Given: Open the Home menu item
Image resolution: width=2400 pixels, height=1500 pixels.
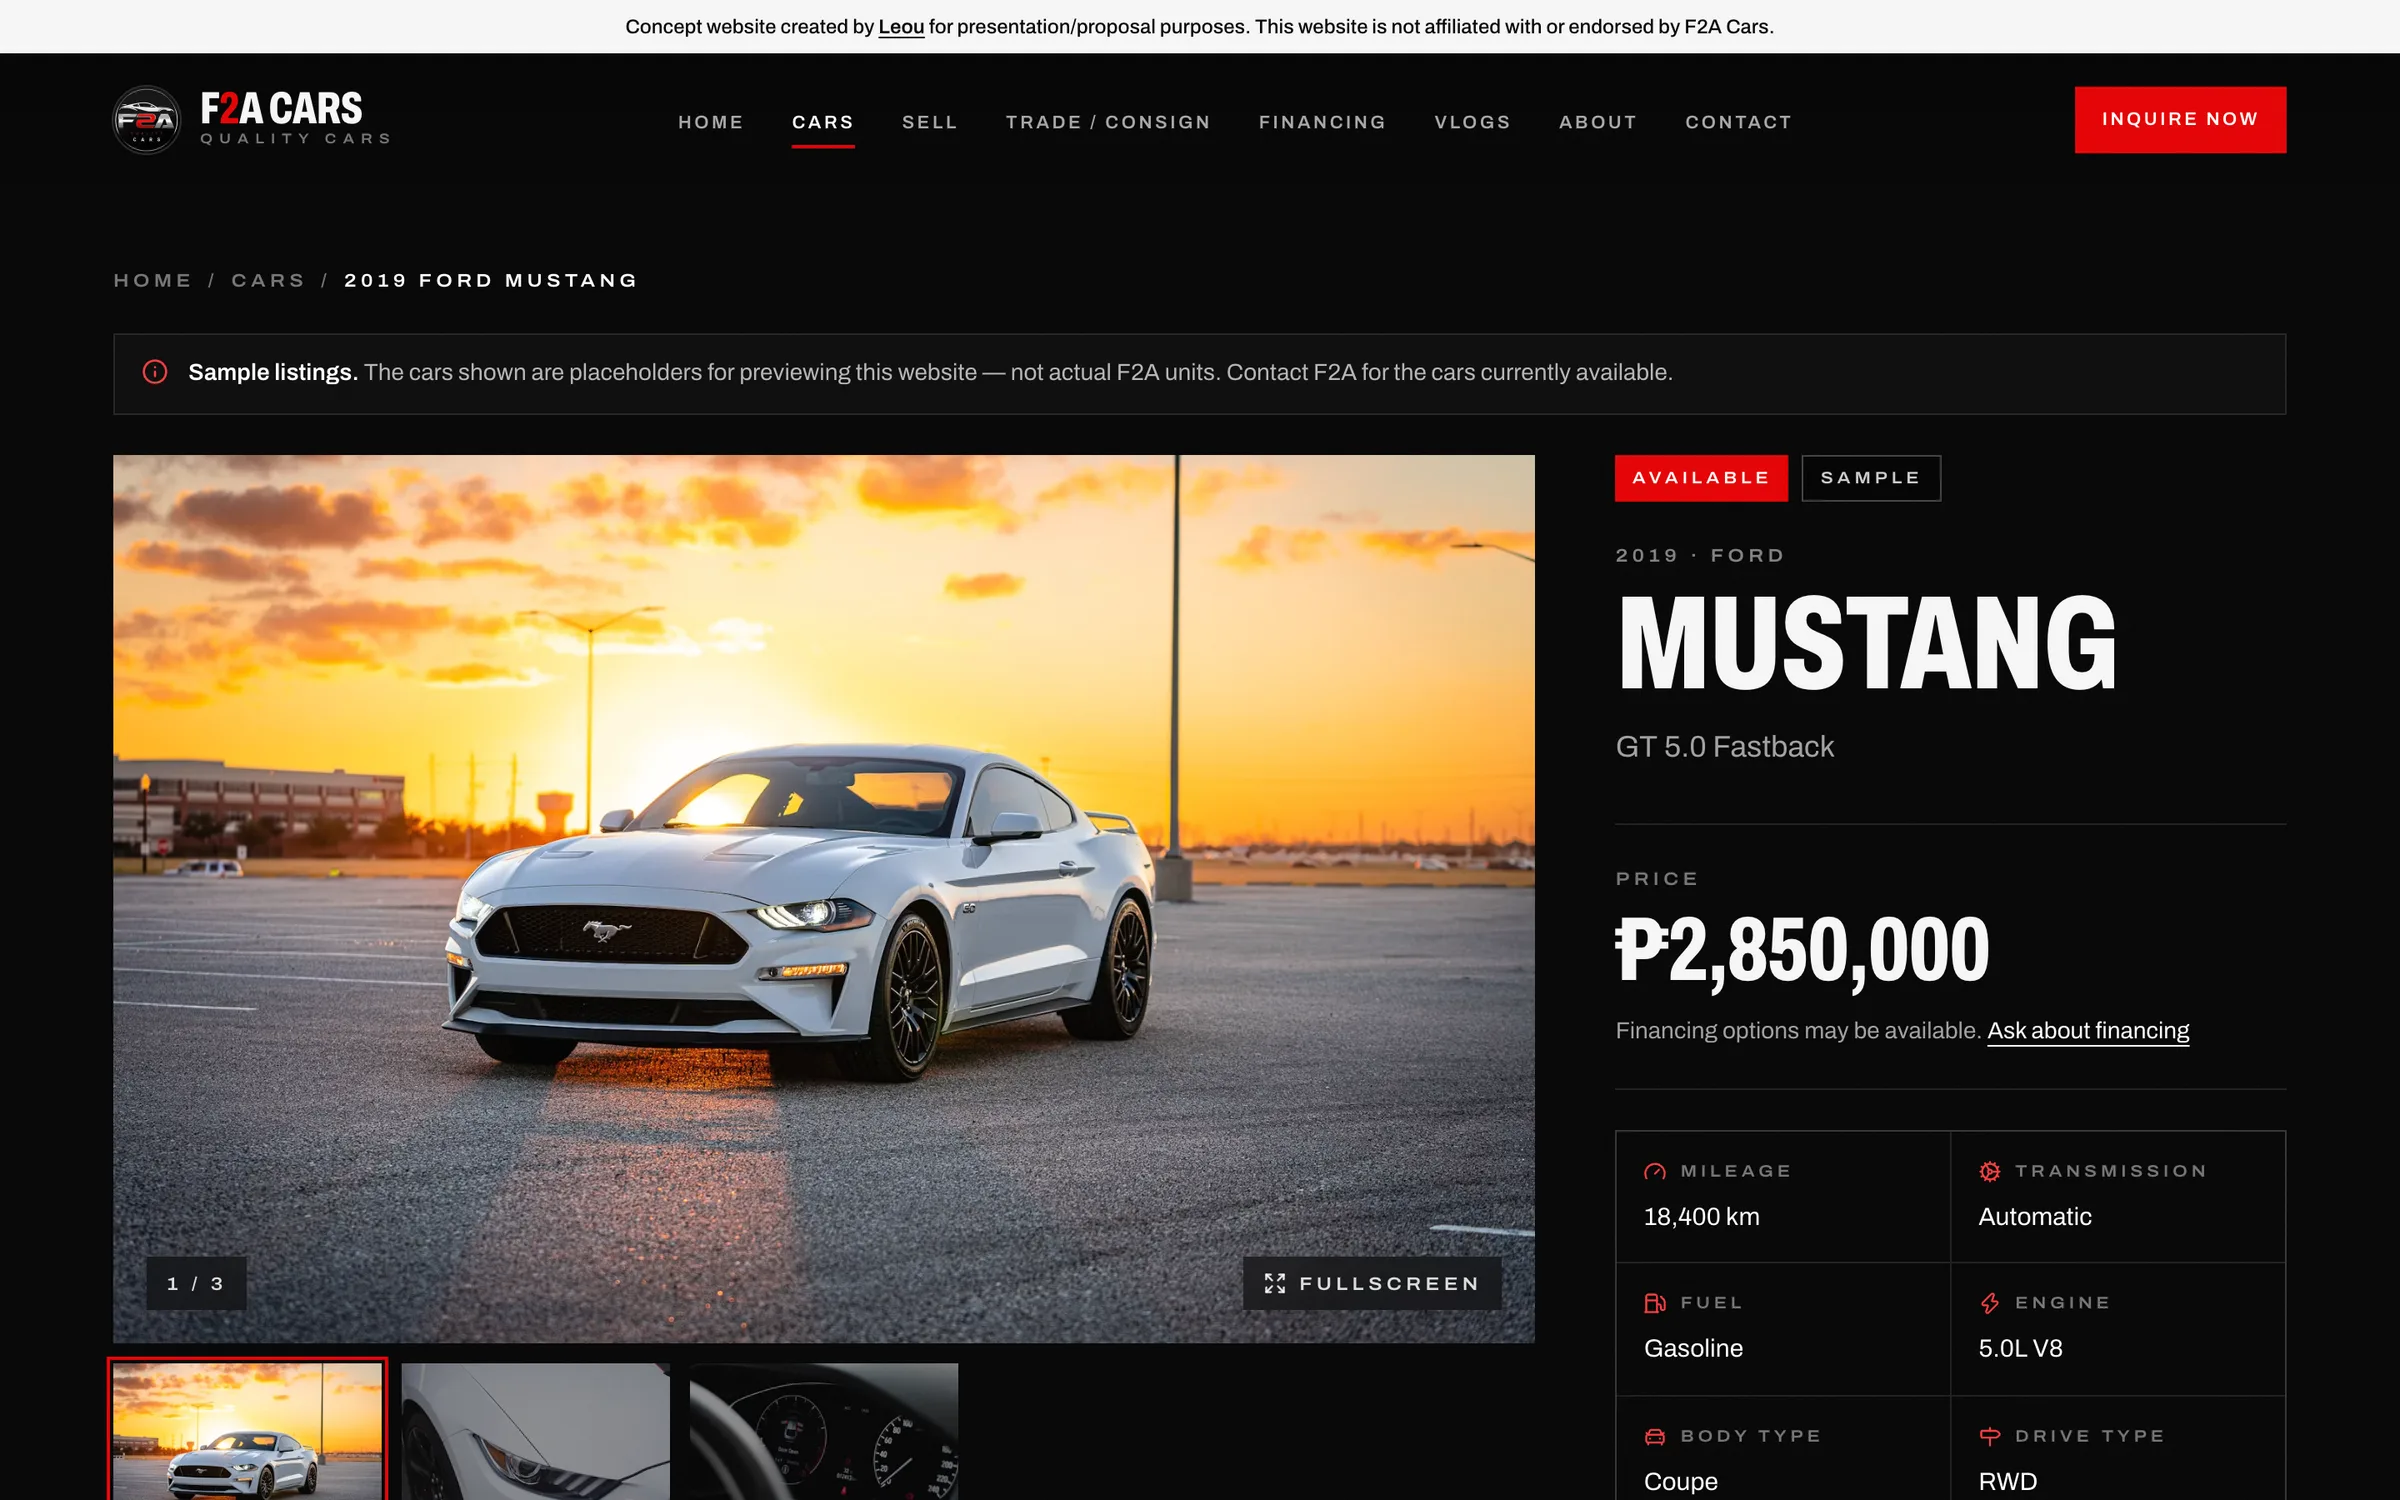Looking at the screenshot, I should (711, 122).
